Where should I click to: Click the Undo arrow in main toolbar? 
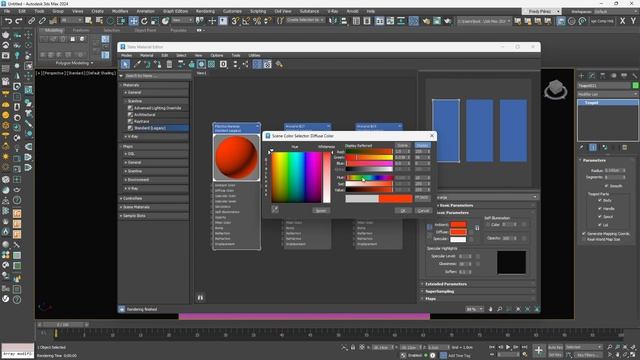pyautogui.click(x=8, y=20)
